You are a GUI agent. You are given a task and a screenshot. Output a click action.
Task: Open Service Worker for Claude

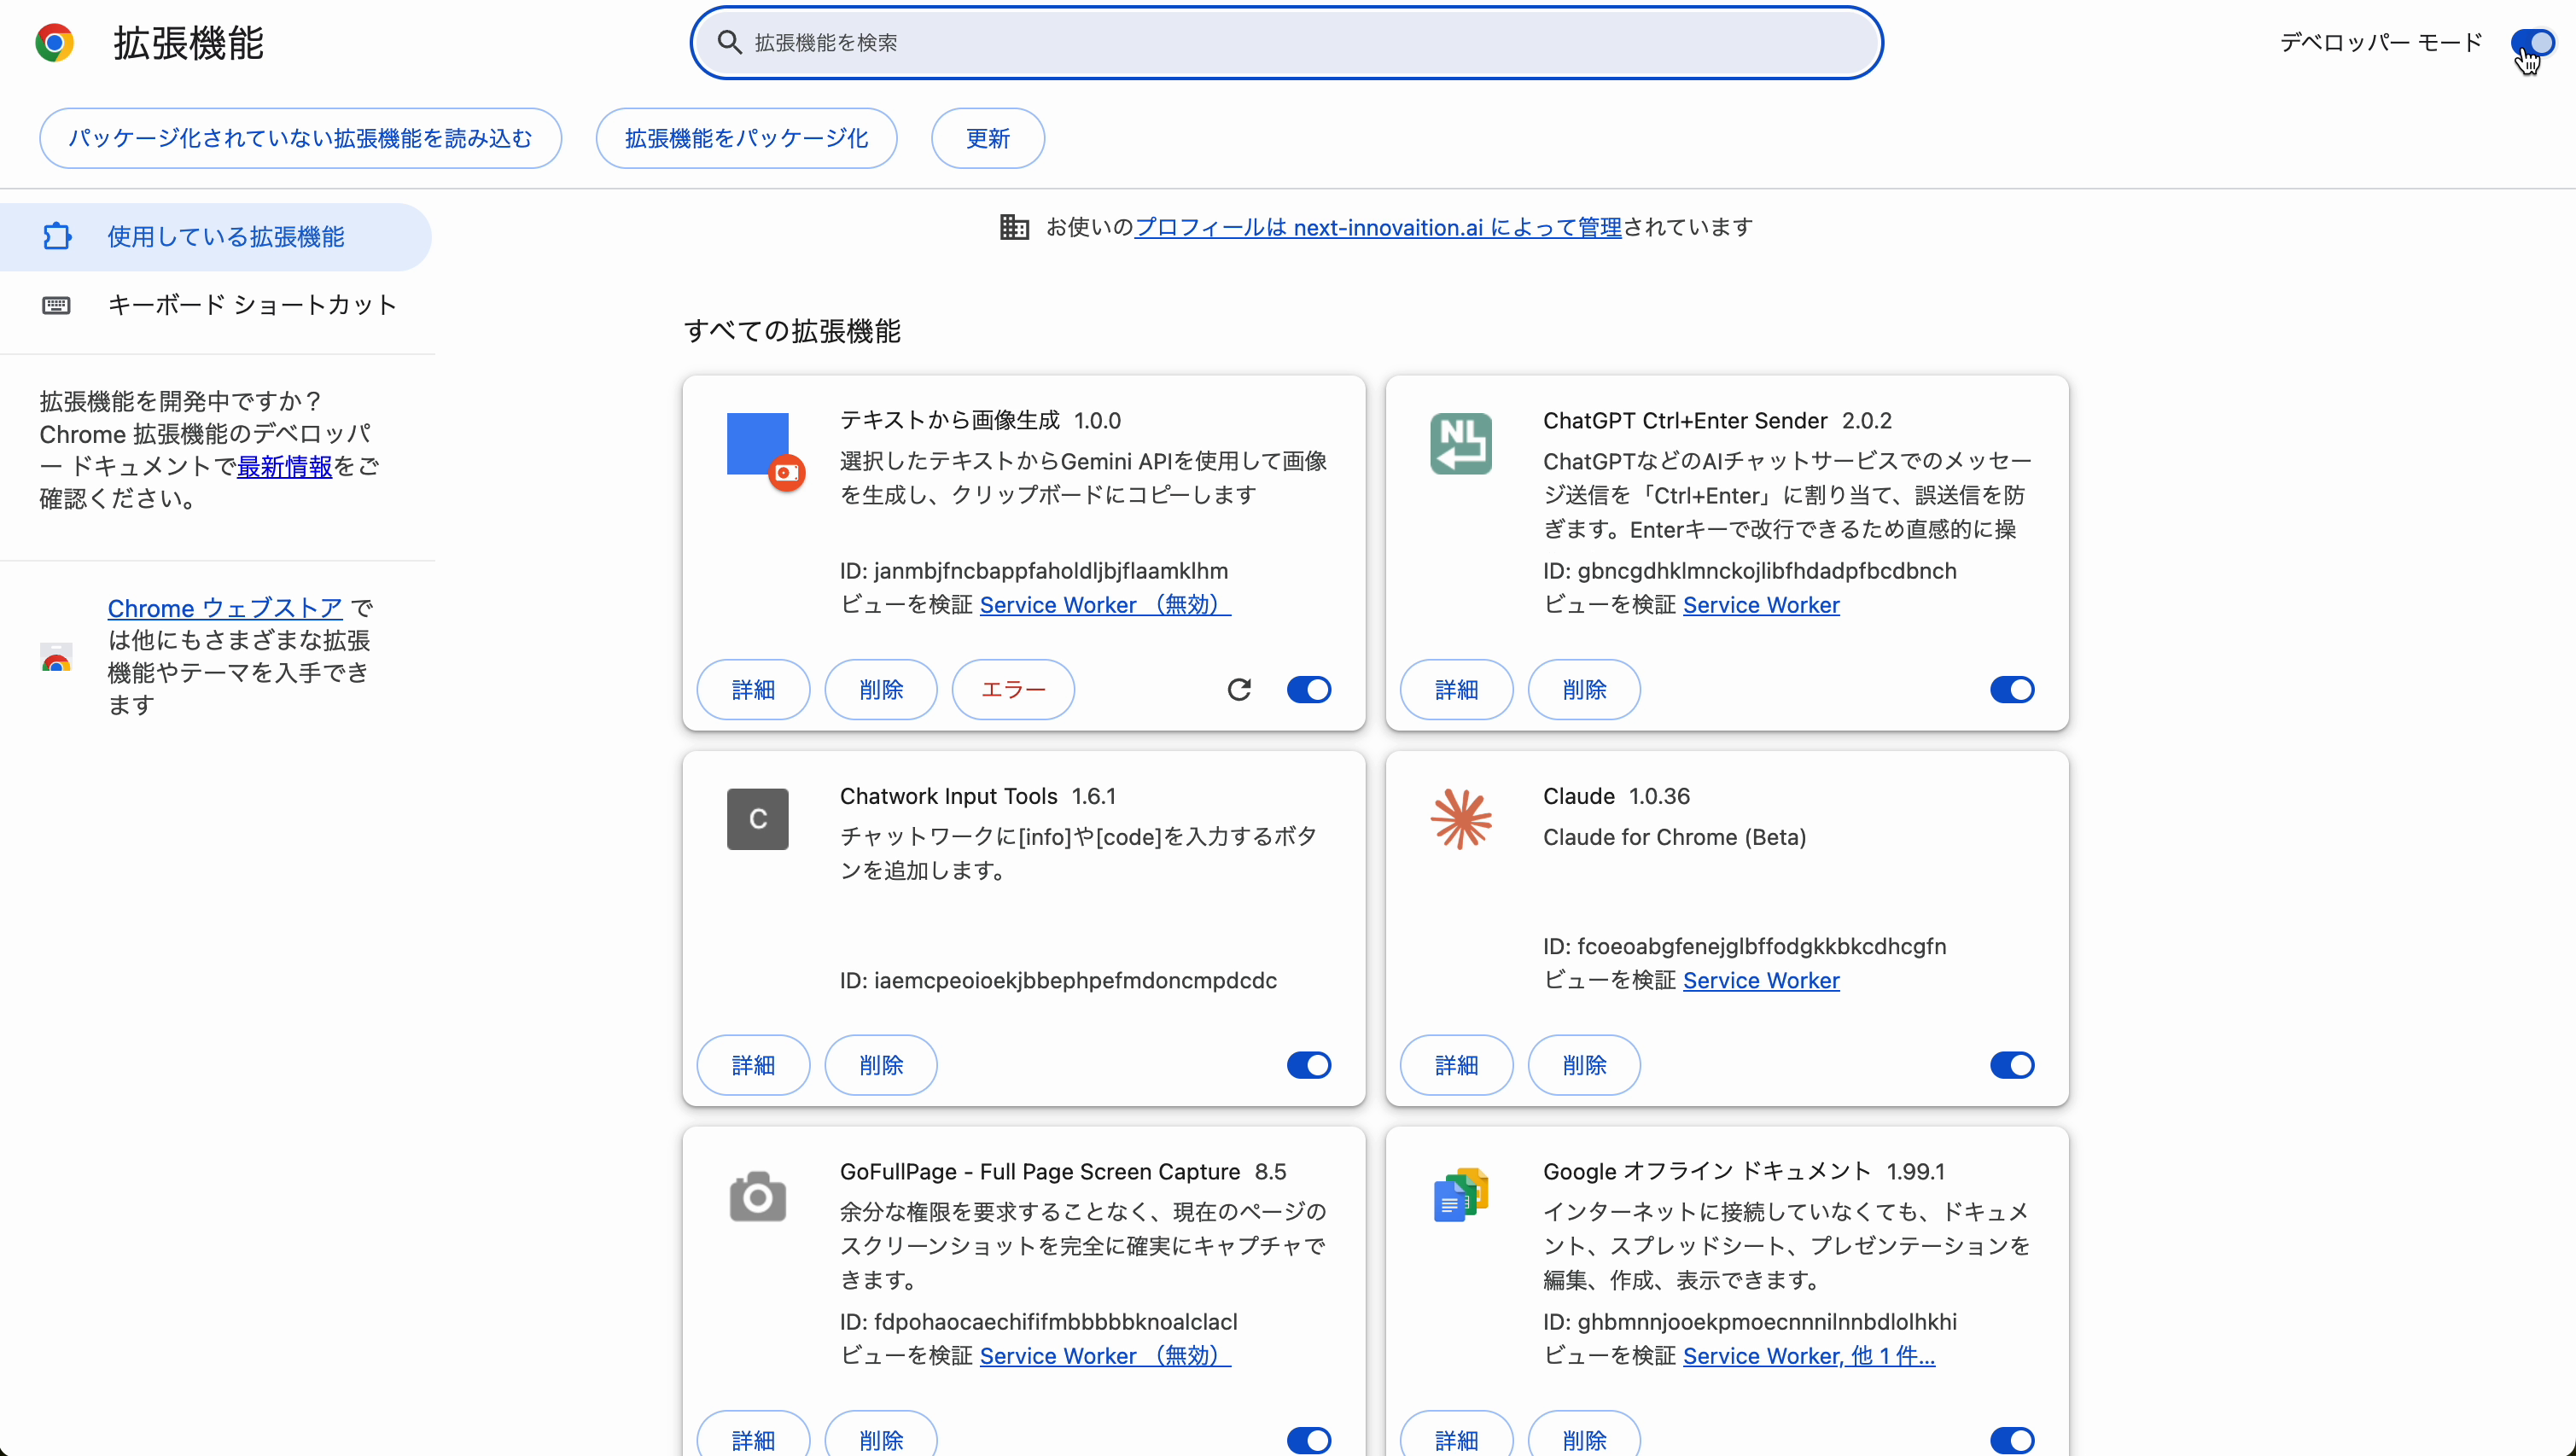point(1761,981)
